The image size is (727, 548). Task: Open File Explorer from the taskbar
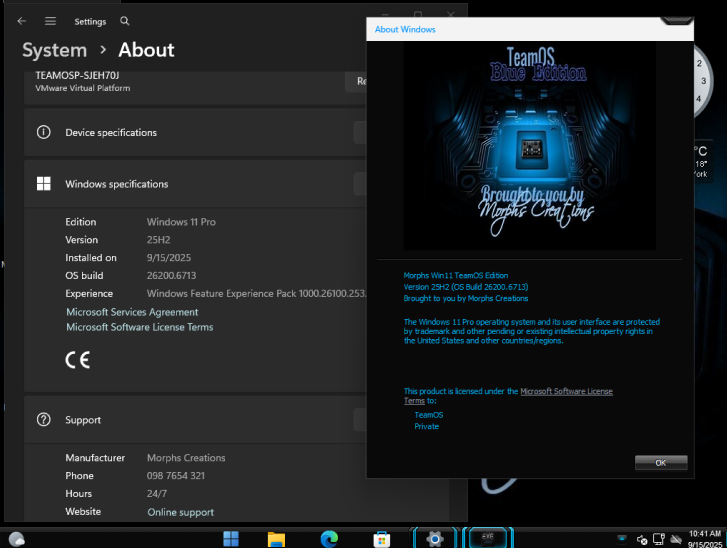276,539
